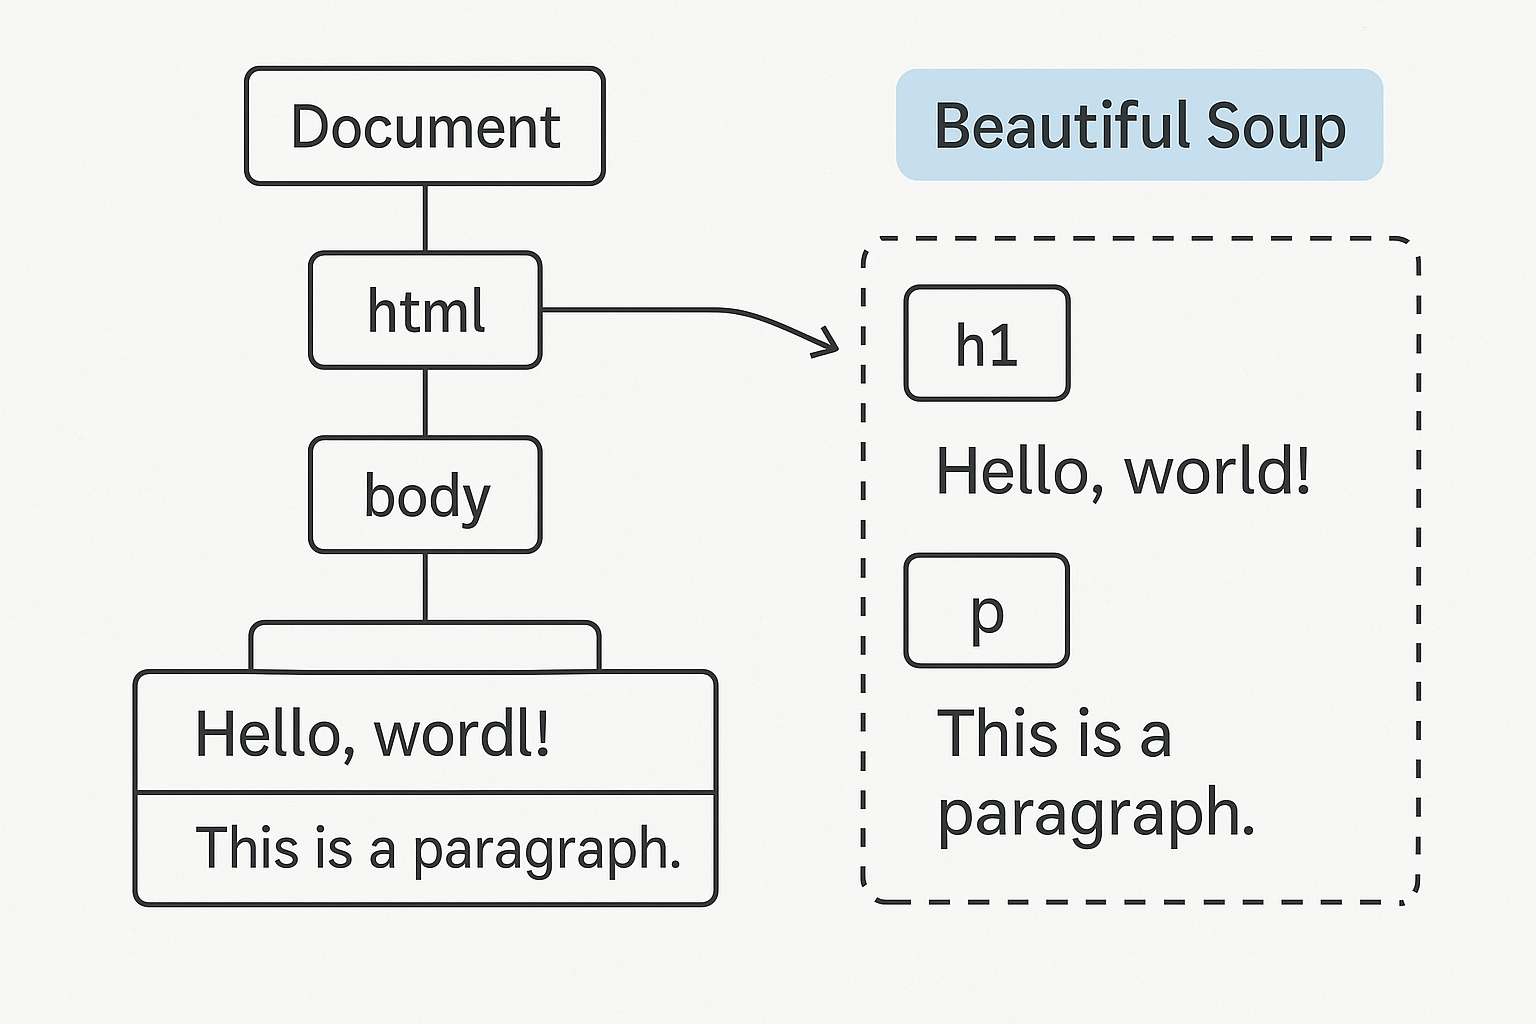Click 'This is a paragraph.' in tree

438,850
